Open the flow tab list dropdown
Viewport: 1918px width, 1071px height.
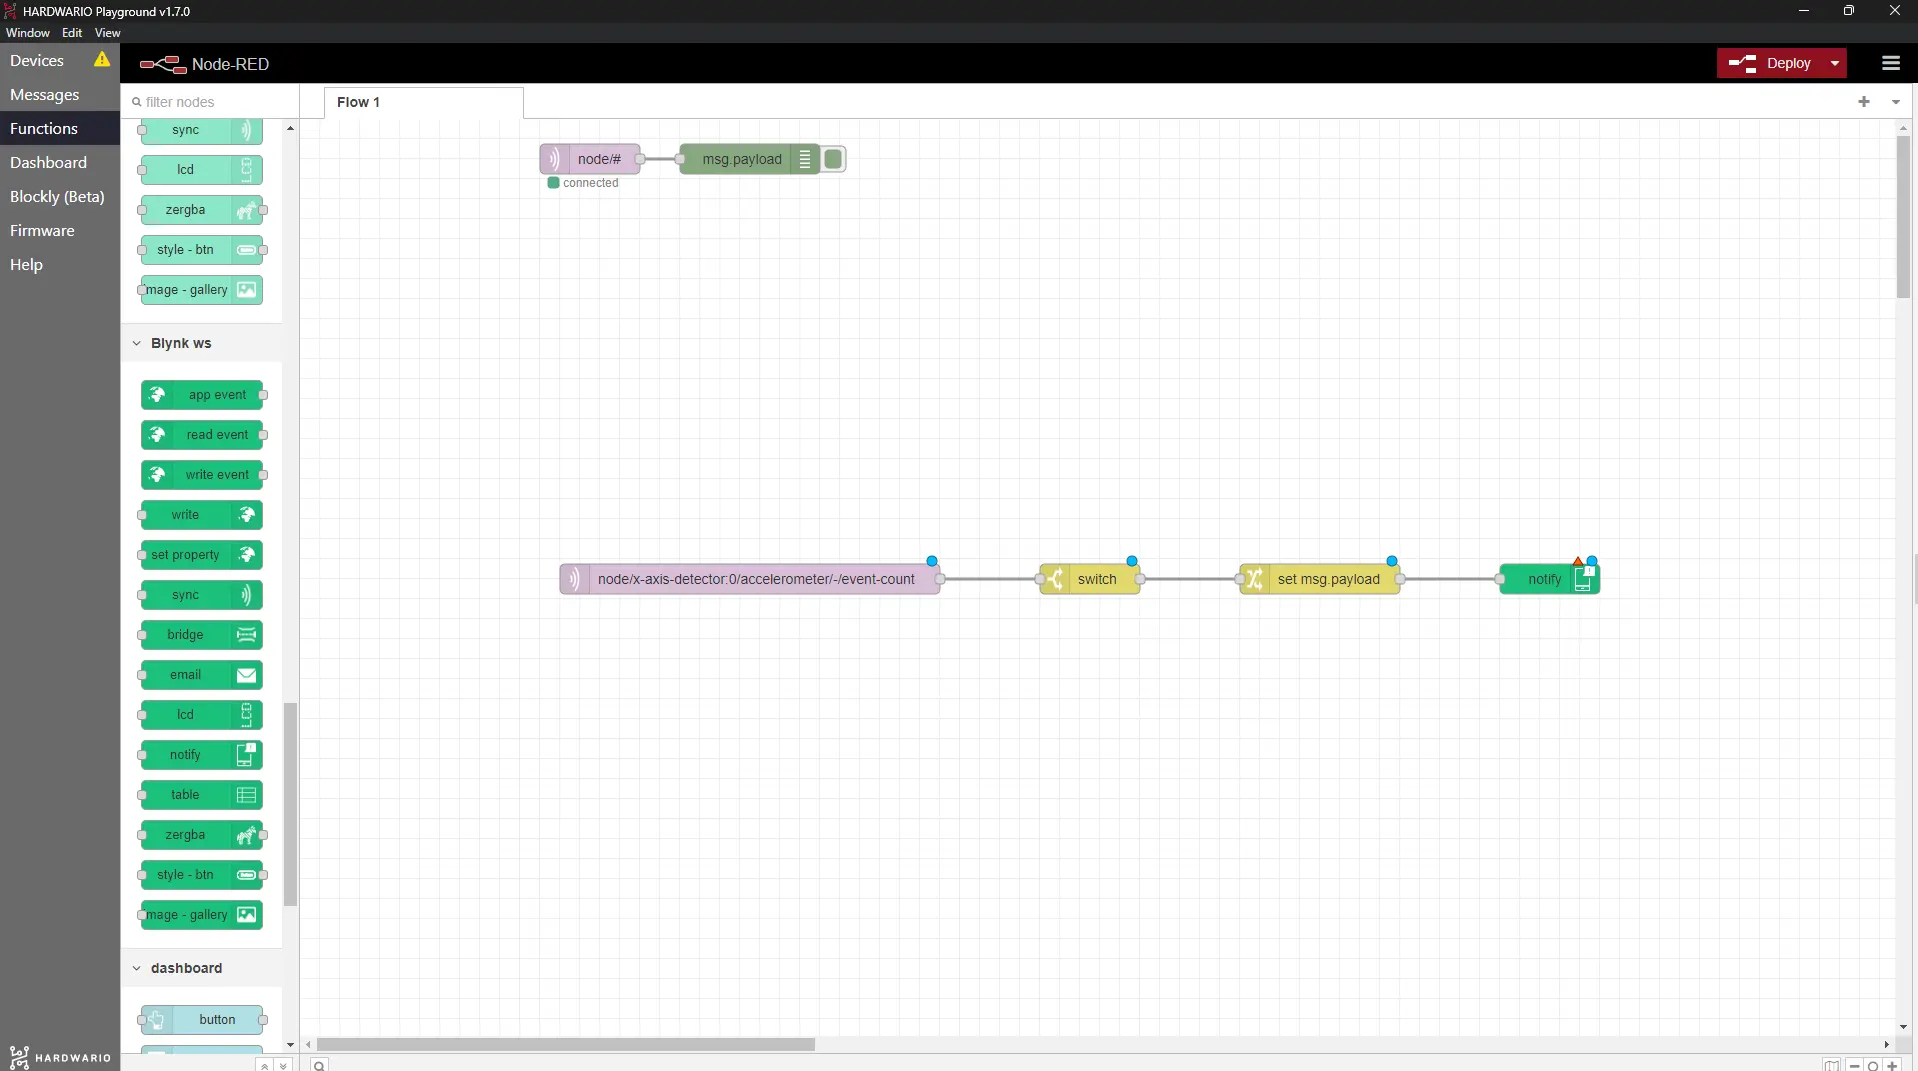tap(1895, 101)
